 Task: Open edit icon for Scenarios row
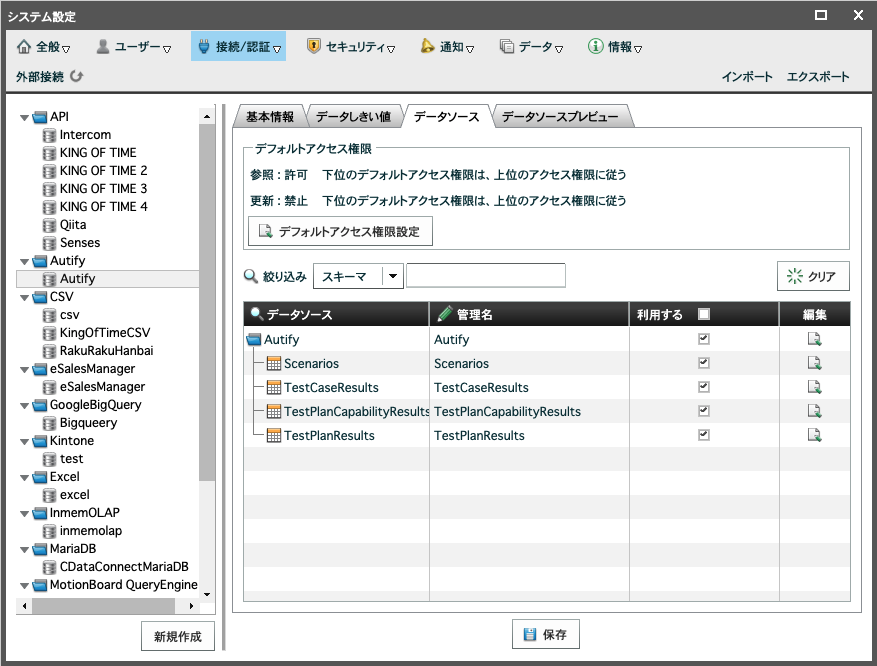[814, 363]
